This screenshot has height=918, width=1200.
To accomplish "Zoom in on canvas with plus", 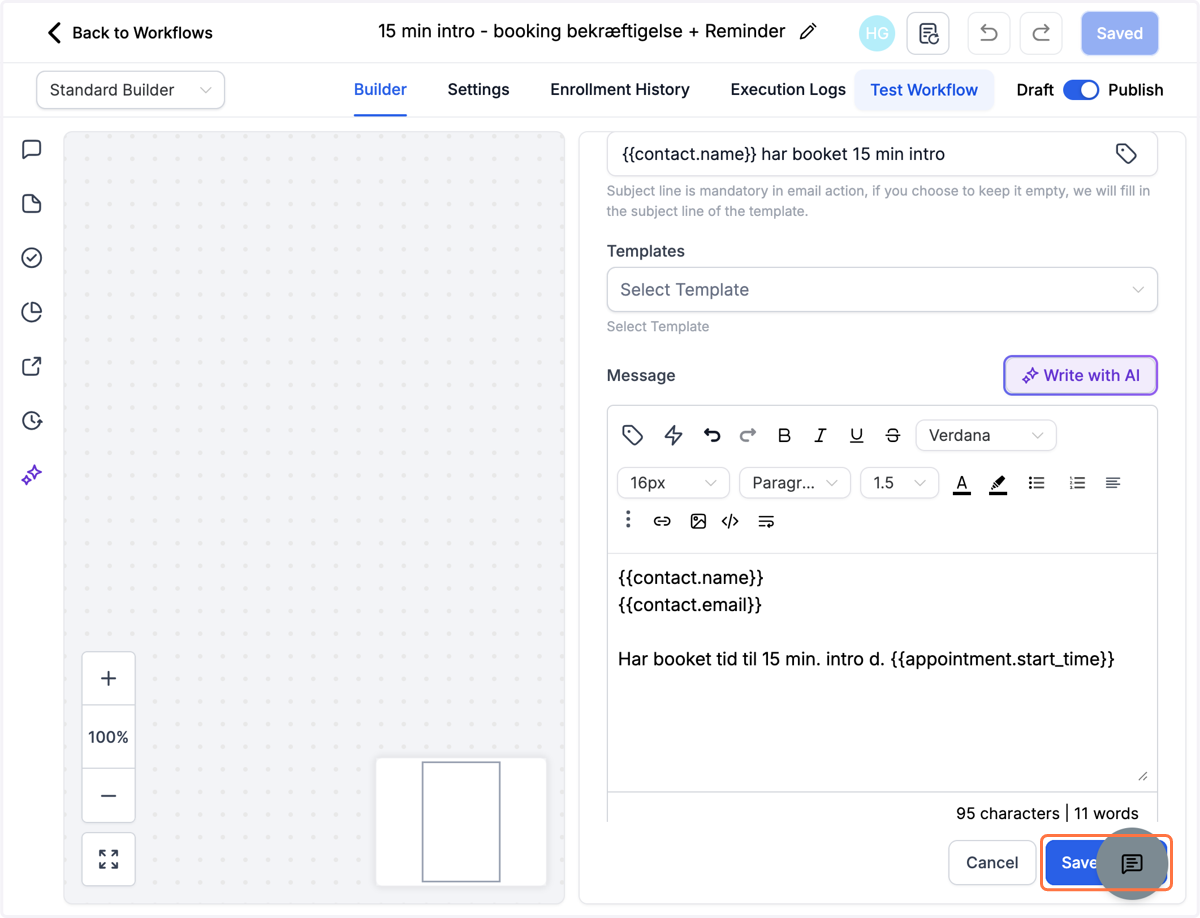I will [109, 678].
